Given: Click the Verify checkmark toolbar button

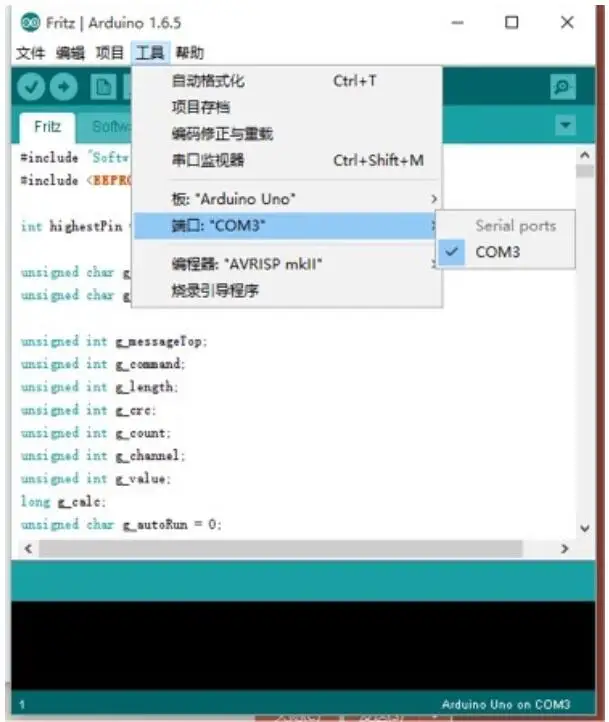Looking at the screenshot, I should click(31, 87).
